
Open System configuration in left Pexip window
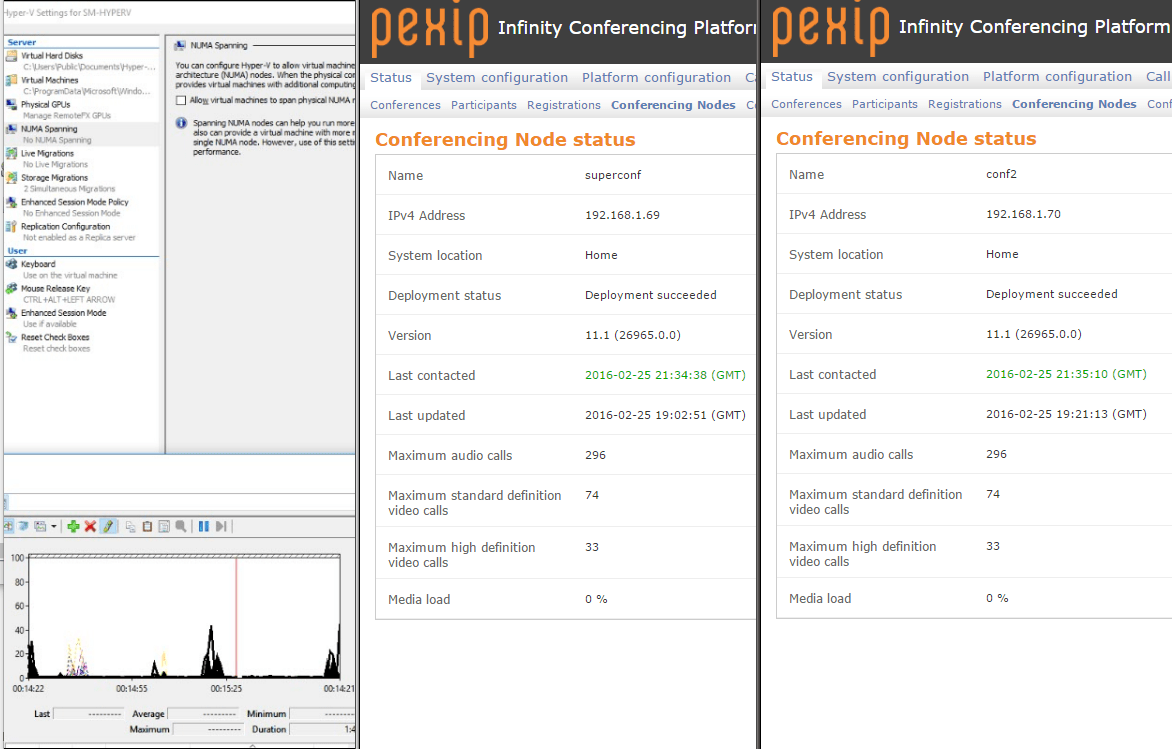coord(497,78)
